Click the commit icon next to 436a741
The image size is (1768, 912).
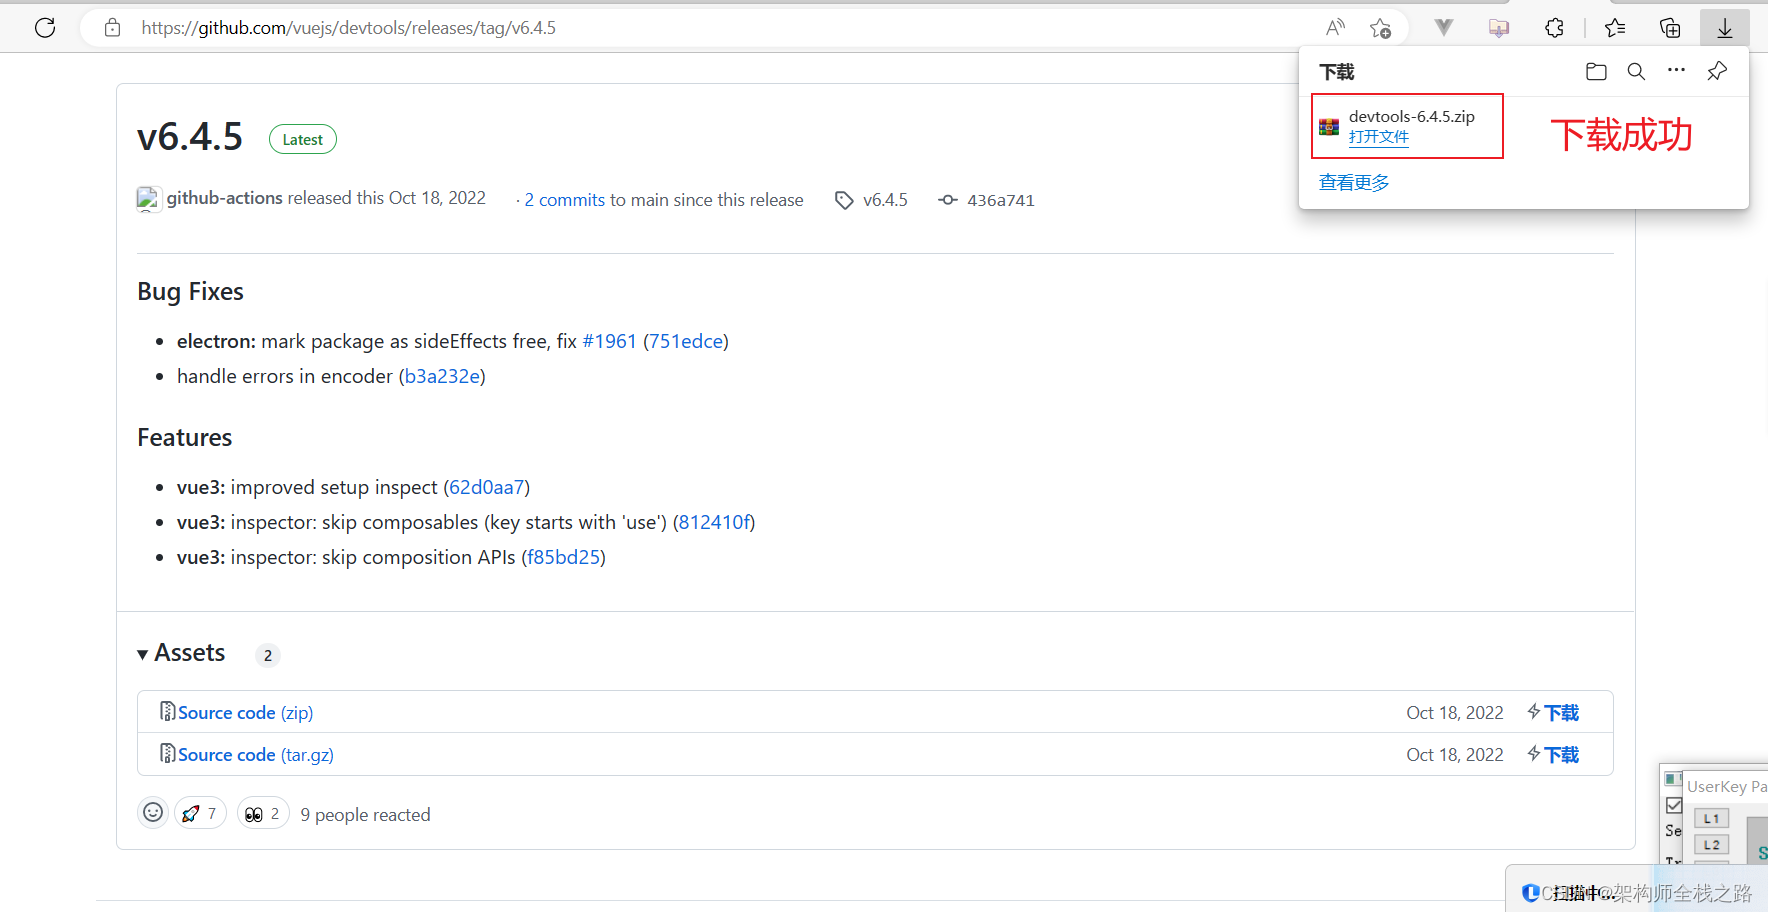[x=948, y=200]
